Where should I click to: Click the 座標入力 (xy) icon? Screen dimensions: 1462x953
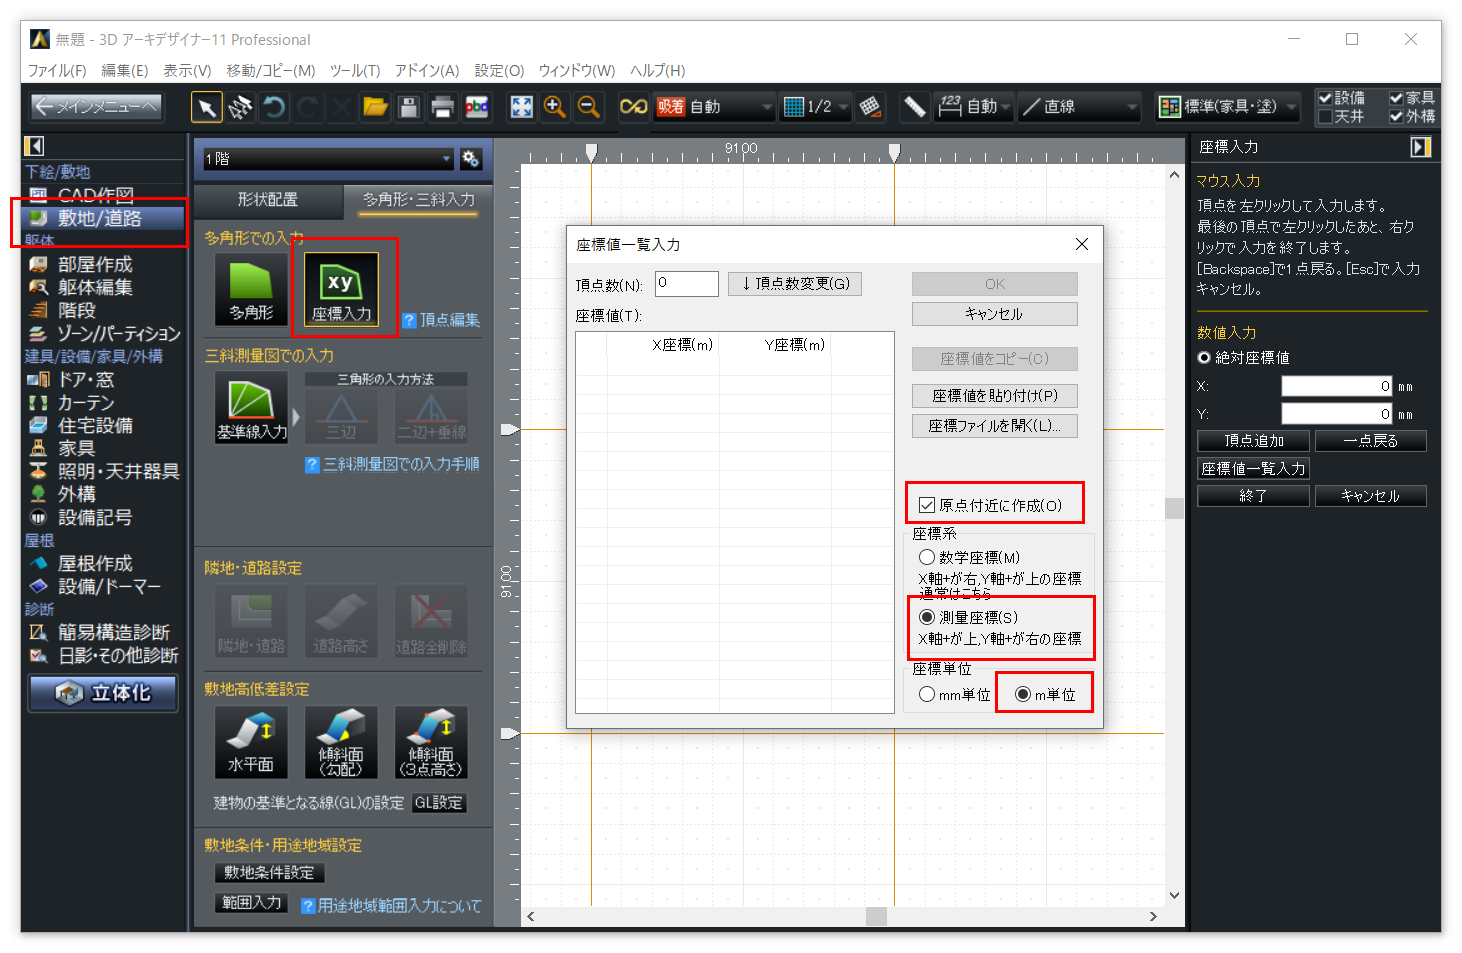(x=341, y=287)
